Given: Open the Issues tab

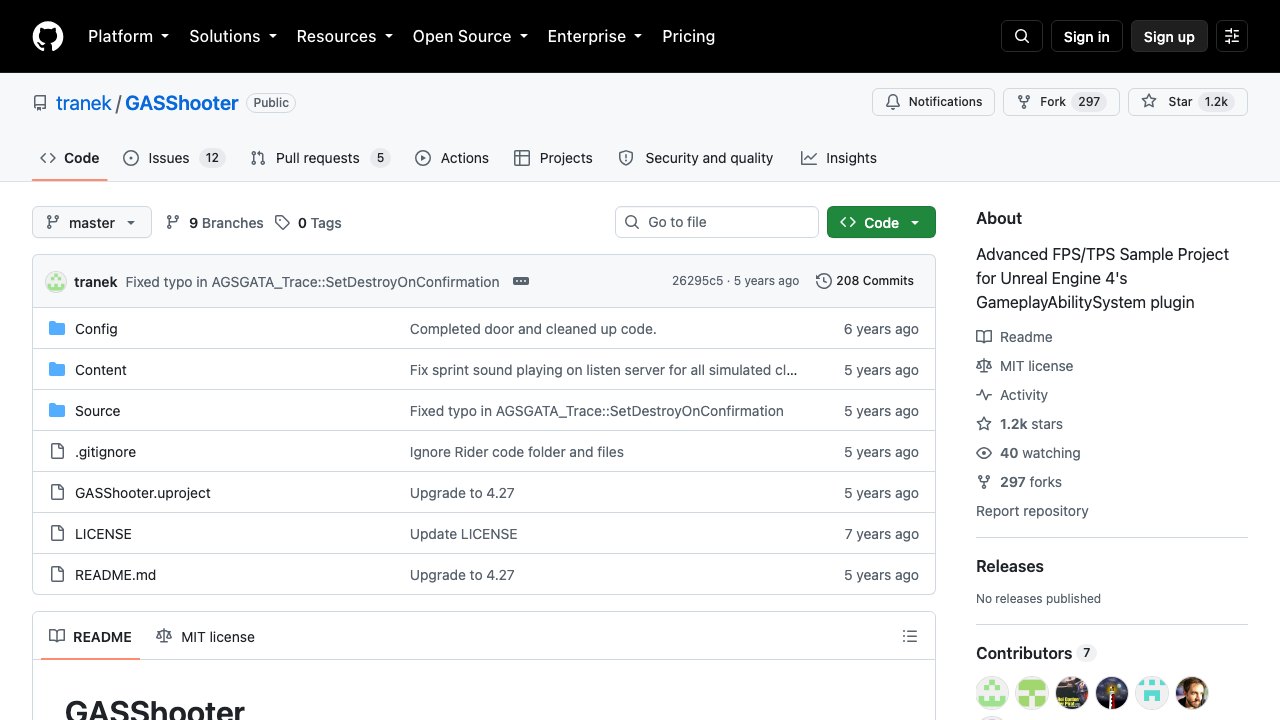Looking at the screenshot, I should click(x=173, y=158).
